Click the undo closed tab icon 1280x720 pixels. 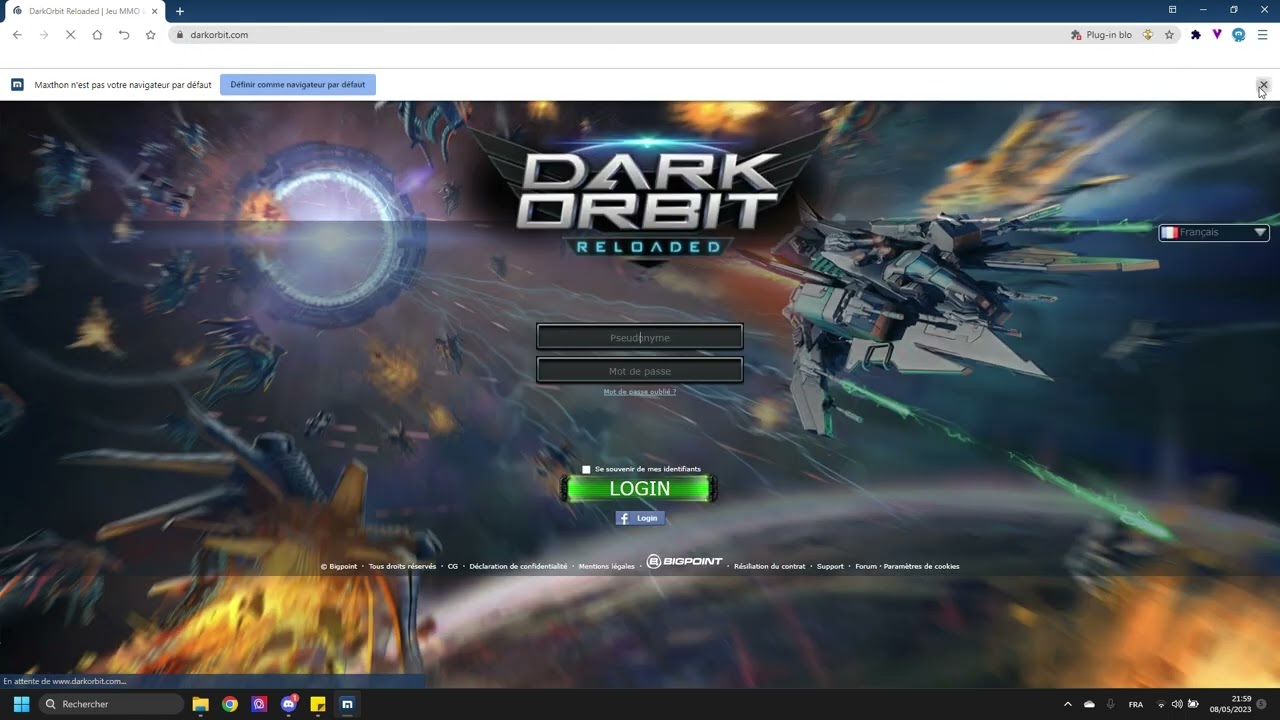(124, 35)
